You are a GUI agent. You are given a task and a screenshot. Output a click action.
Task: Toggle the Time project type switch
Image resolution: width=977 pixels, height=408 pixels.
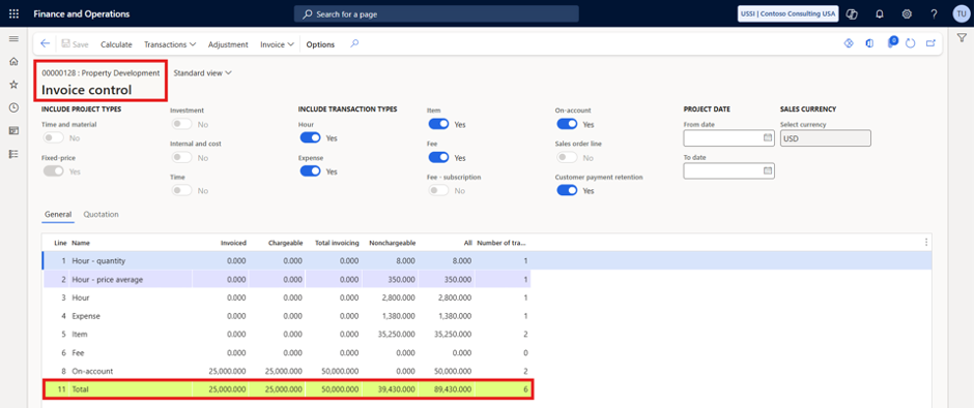pos(182,191)
